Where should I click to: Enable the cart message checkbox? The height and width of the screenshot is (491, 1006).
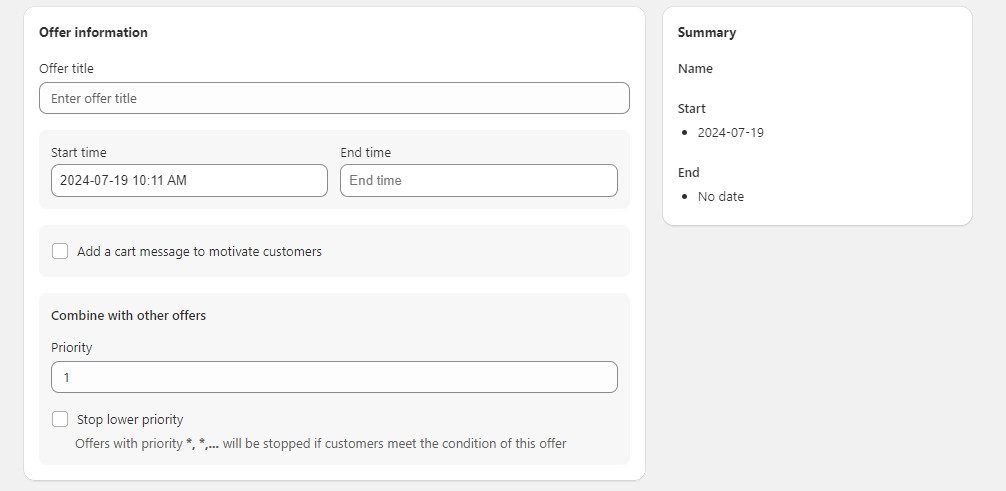pos(60,251)
